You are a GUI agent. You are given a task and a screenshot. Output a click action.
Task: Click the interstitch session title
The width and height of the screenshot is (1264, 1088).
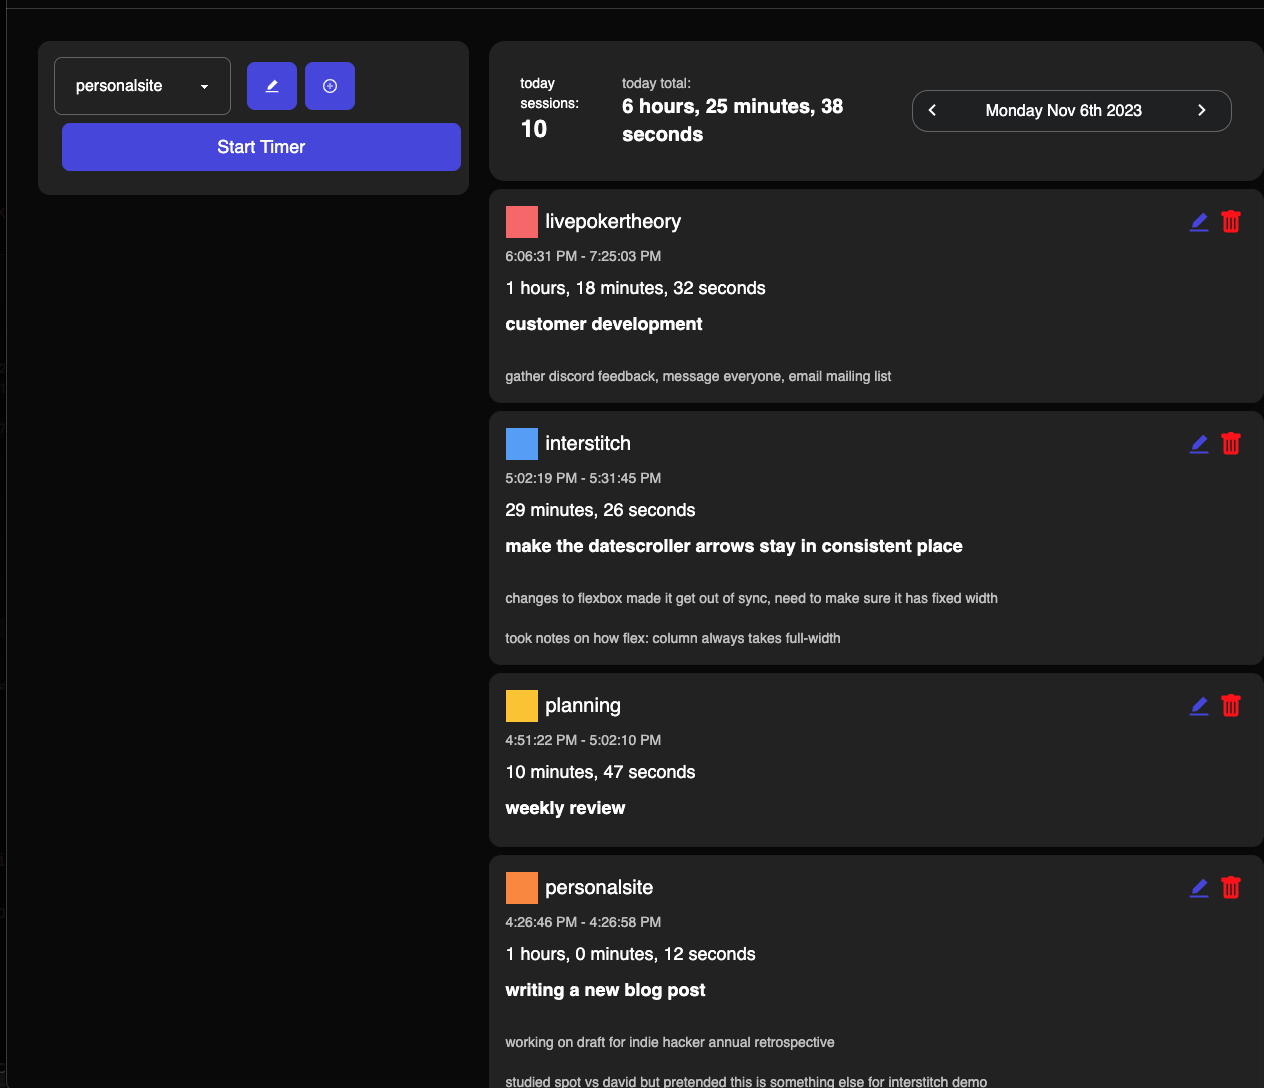[588, 444]
